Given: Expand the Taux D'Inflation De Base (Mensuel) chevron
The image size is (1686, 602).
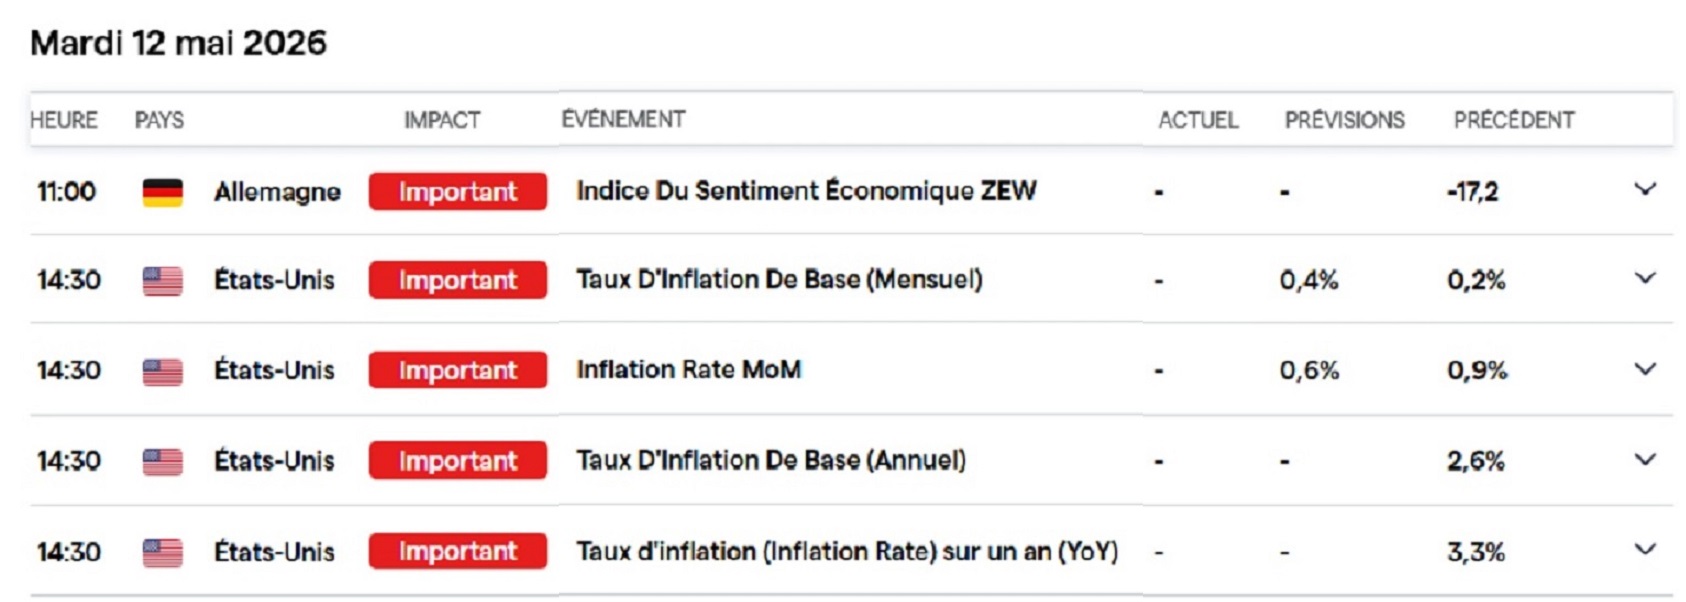Looking at the screenshot, I should (1645, 278).
